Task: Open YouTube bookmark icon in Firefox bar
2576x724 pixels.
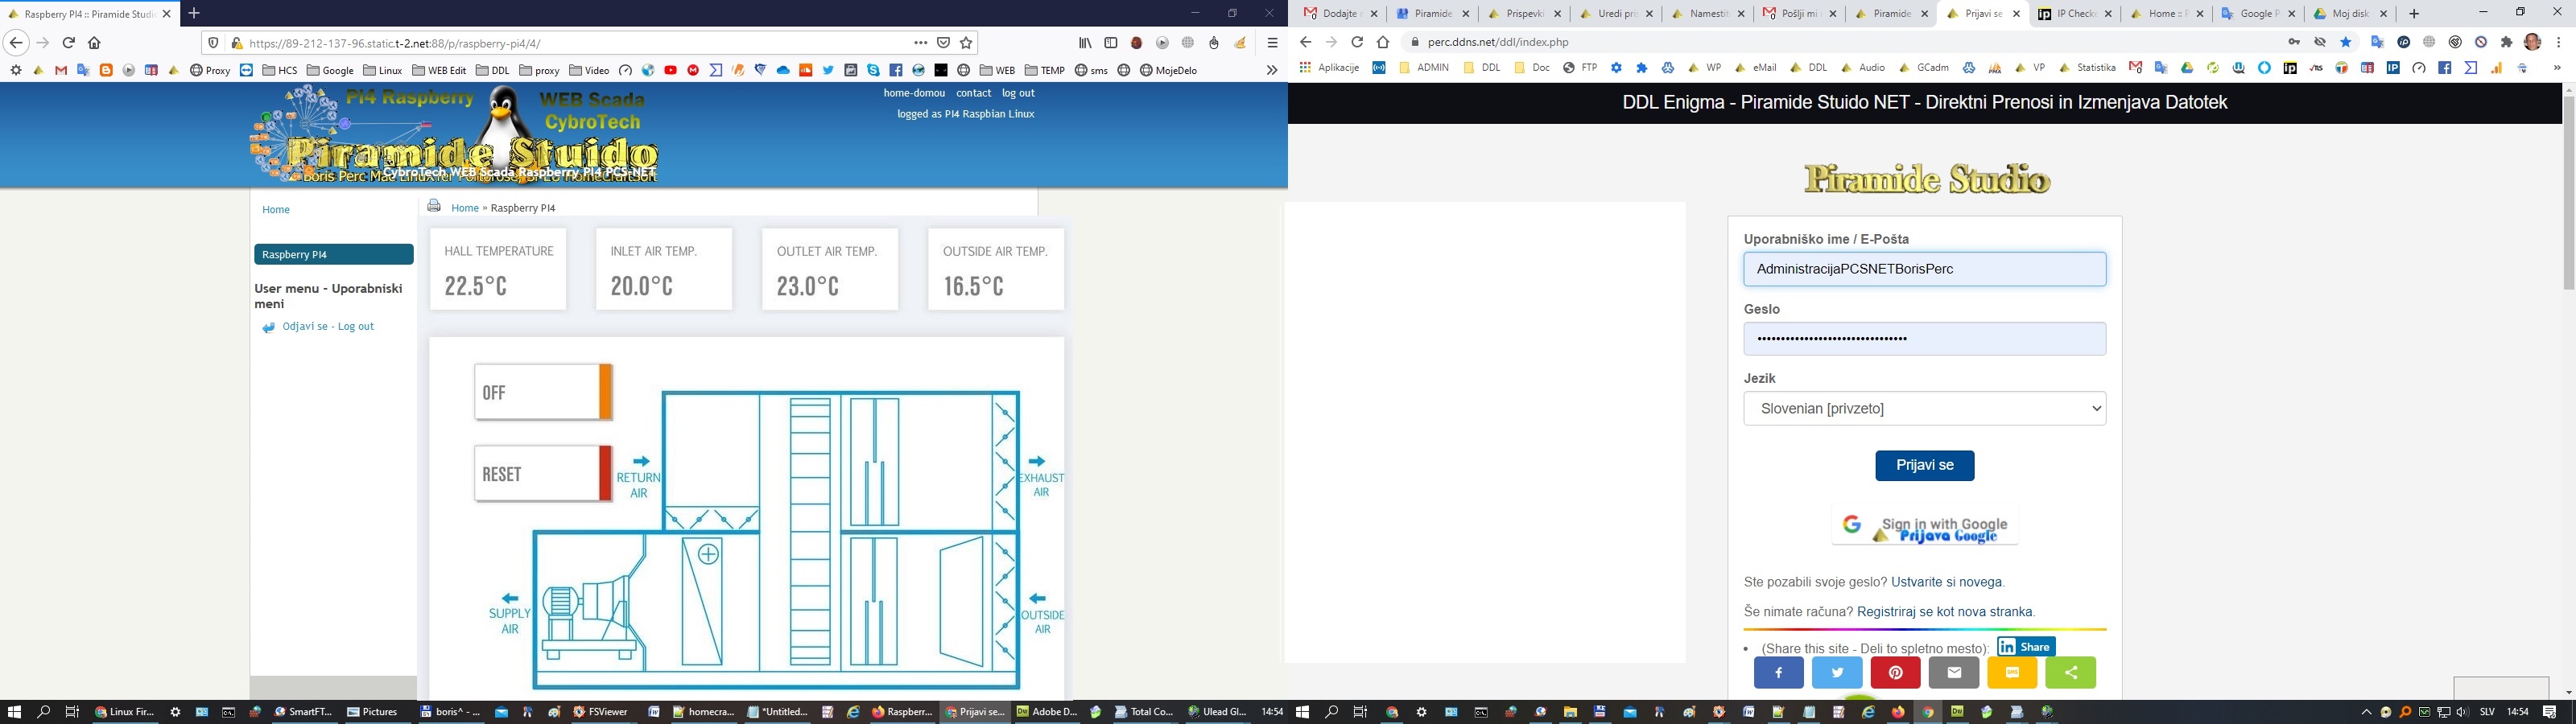Action: tap(670, 70)
